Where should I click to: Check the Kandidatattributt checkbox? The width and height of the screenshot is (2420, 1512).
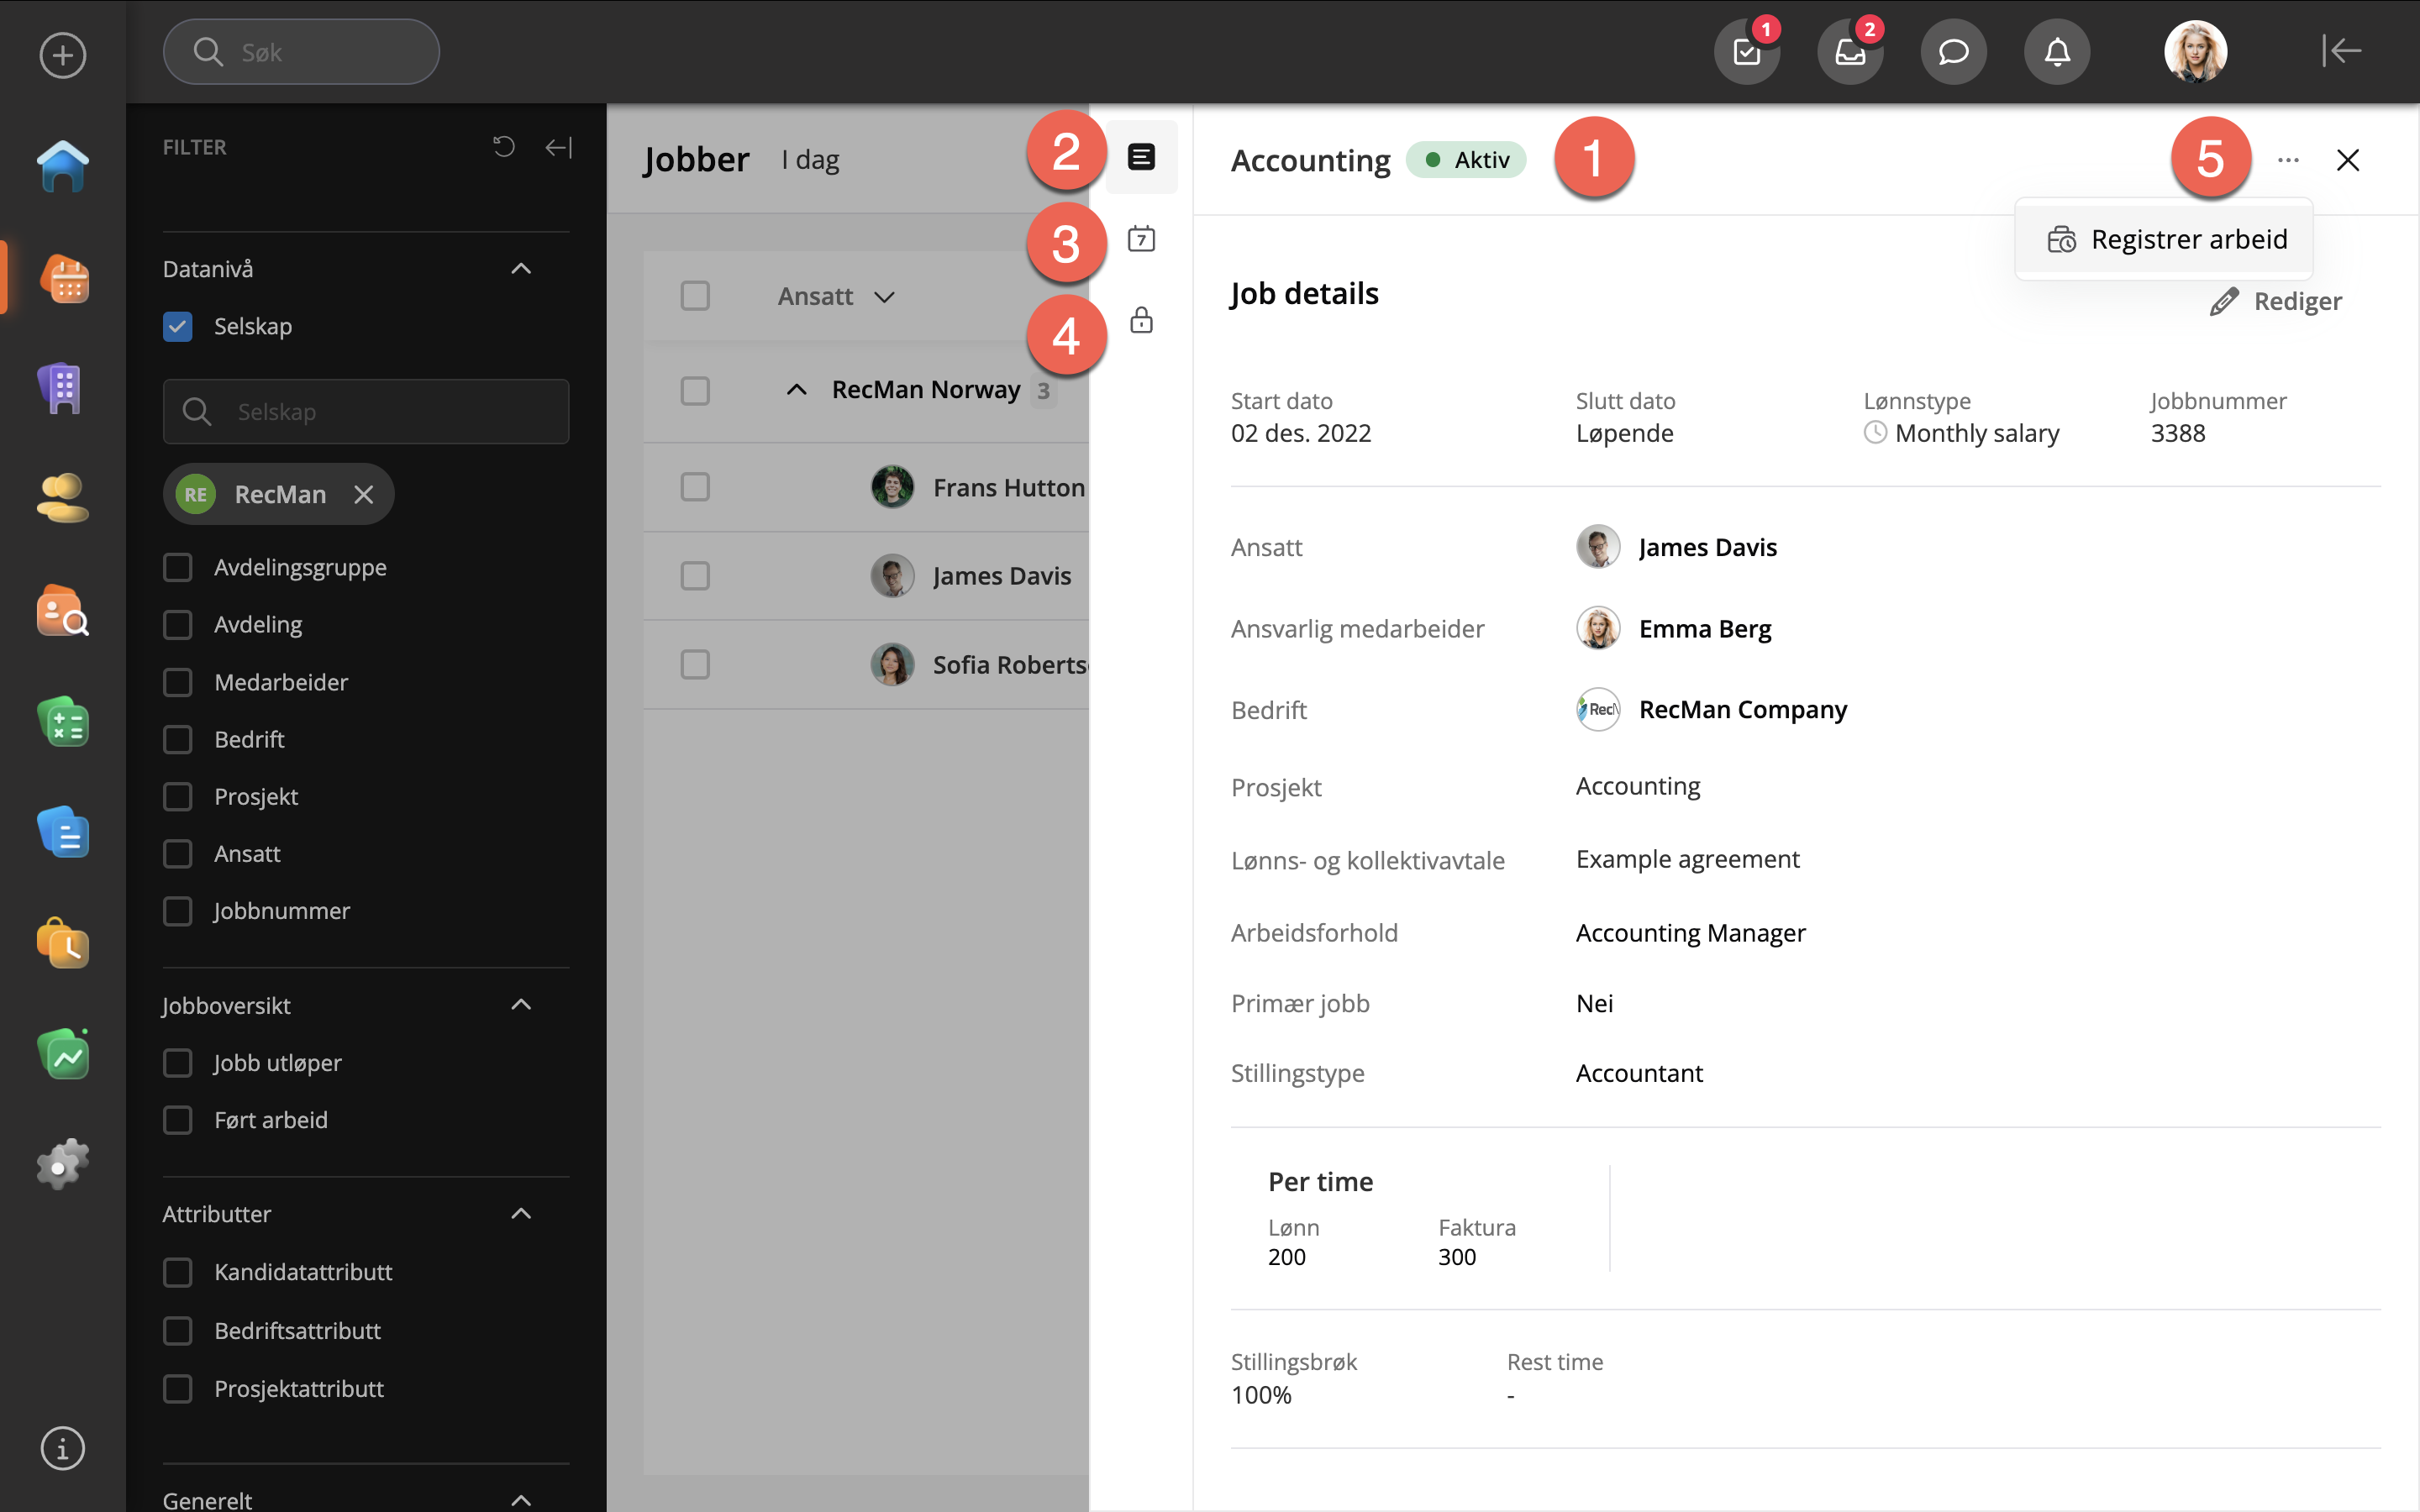click(x=178, y=1272)
